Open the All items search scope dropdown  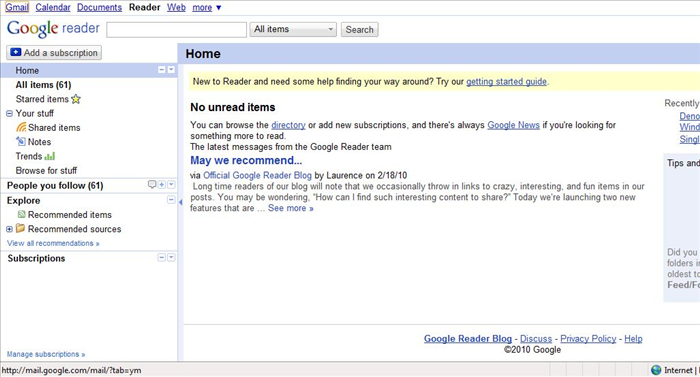coord(293,29)
